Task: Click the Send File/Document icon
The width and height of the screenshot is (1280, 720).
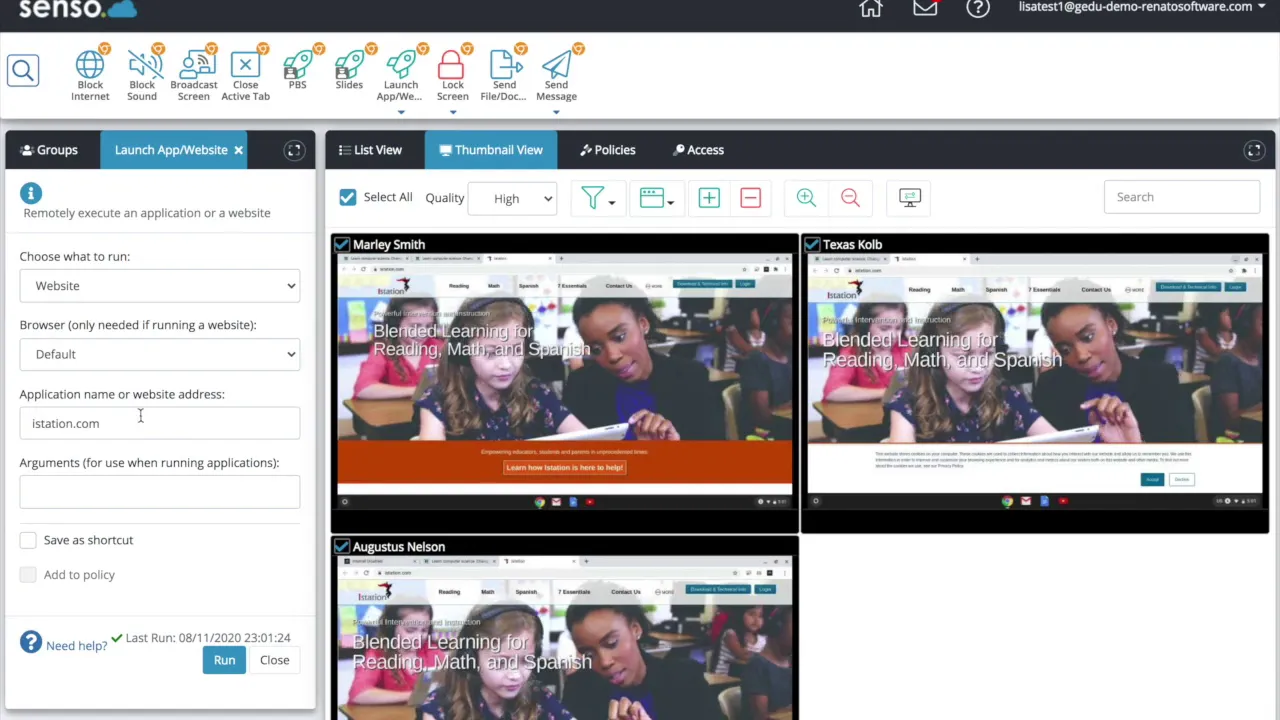Action: [505, 65]
